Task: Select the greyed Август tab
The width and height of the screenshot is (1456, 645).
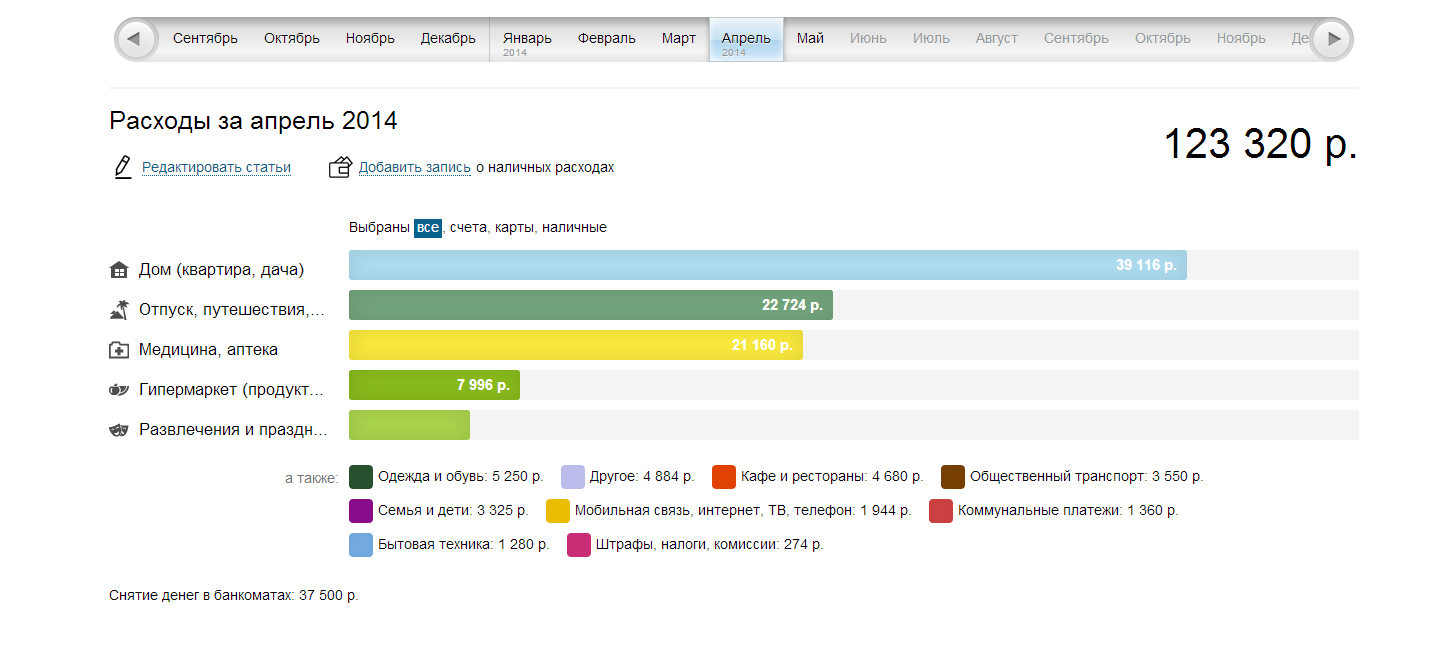Action: click(997, 39)
